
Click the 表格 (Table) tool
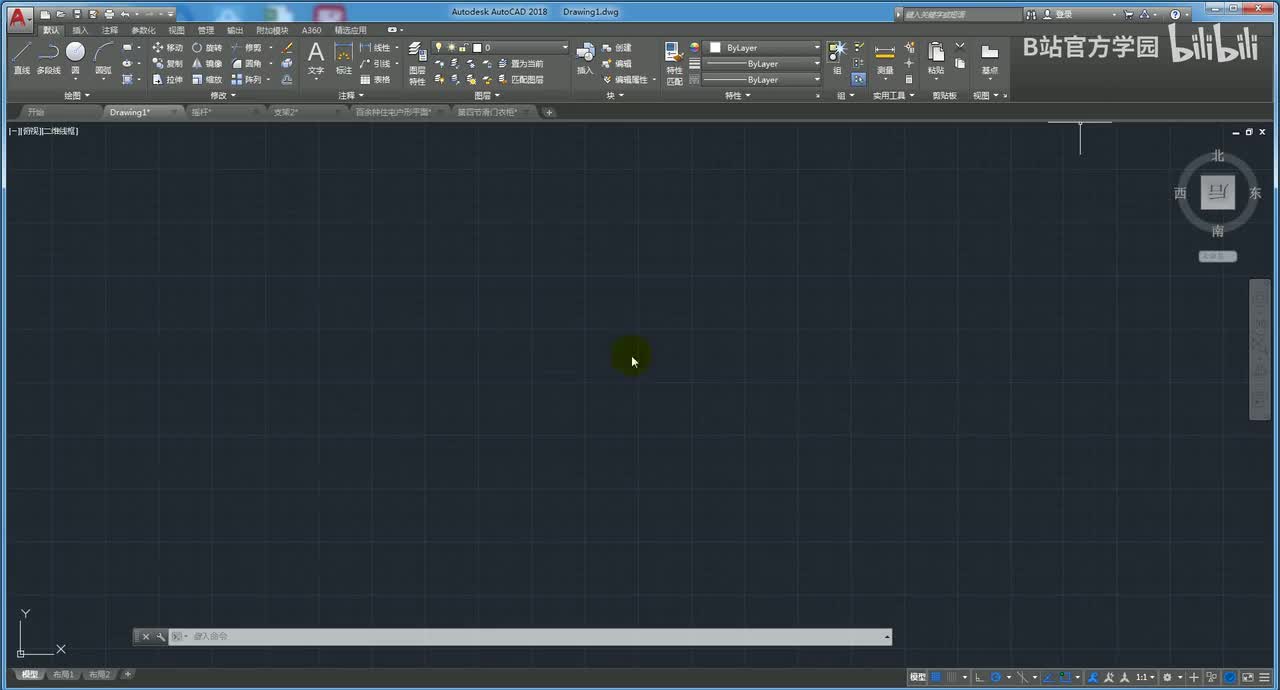pyautogui.click(x=375, y=79)
